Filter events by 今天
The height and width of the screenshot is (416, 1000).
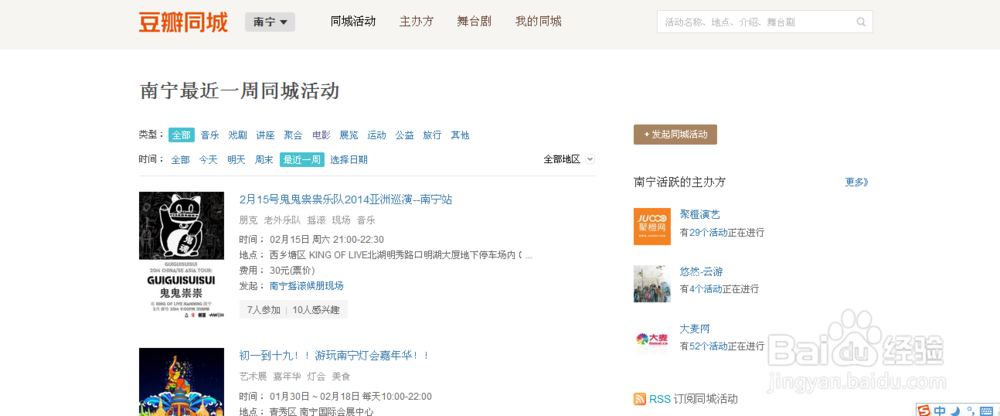coord(209,160)
